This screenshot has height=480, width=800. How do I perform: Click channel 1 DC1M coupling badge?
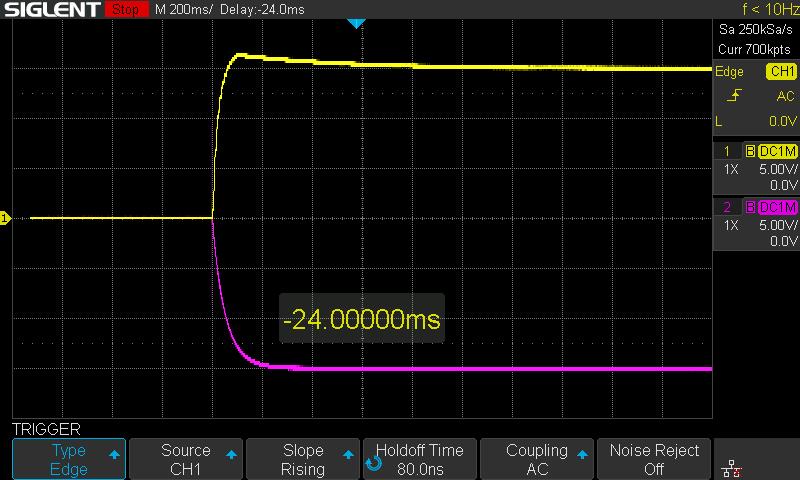tap(778, 151)
